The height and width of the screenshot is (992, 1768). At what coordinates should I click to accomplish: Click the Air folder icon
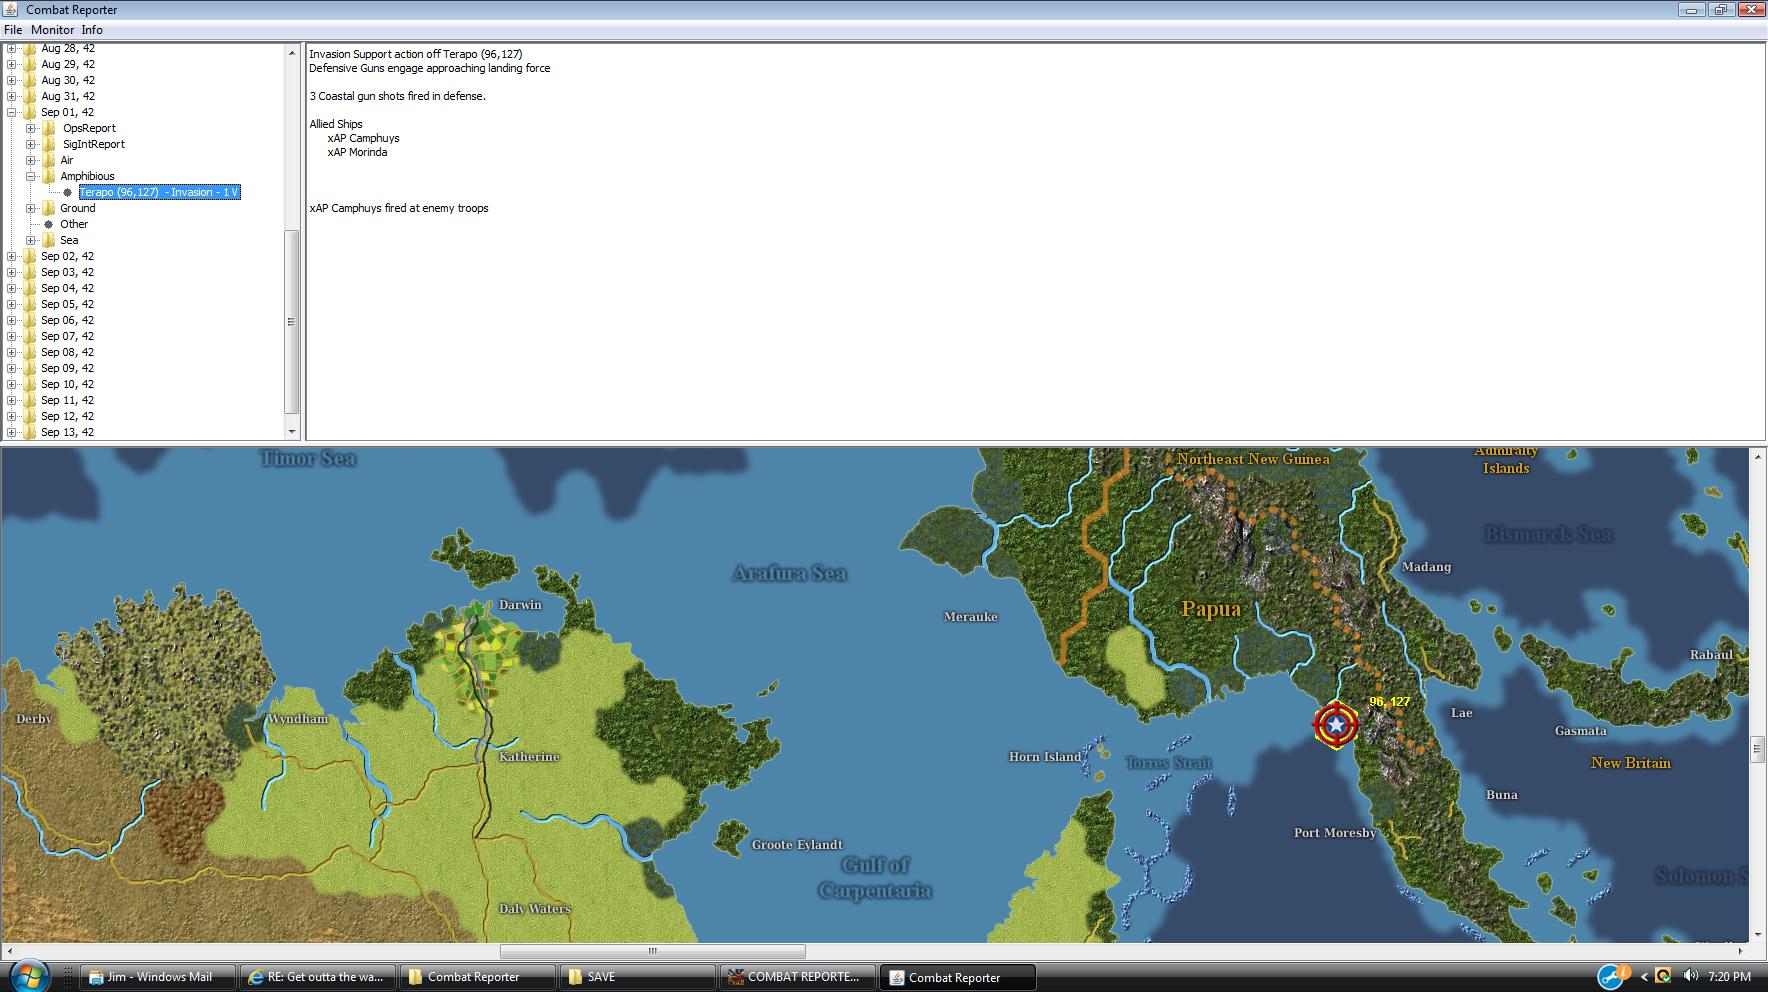tap(48, 160)
